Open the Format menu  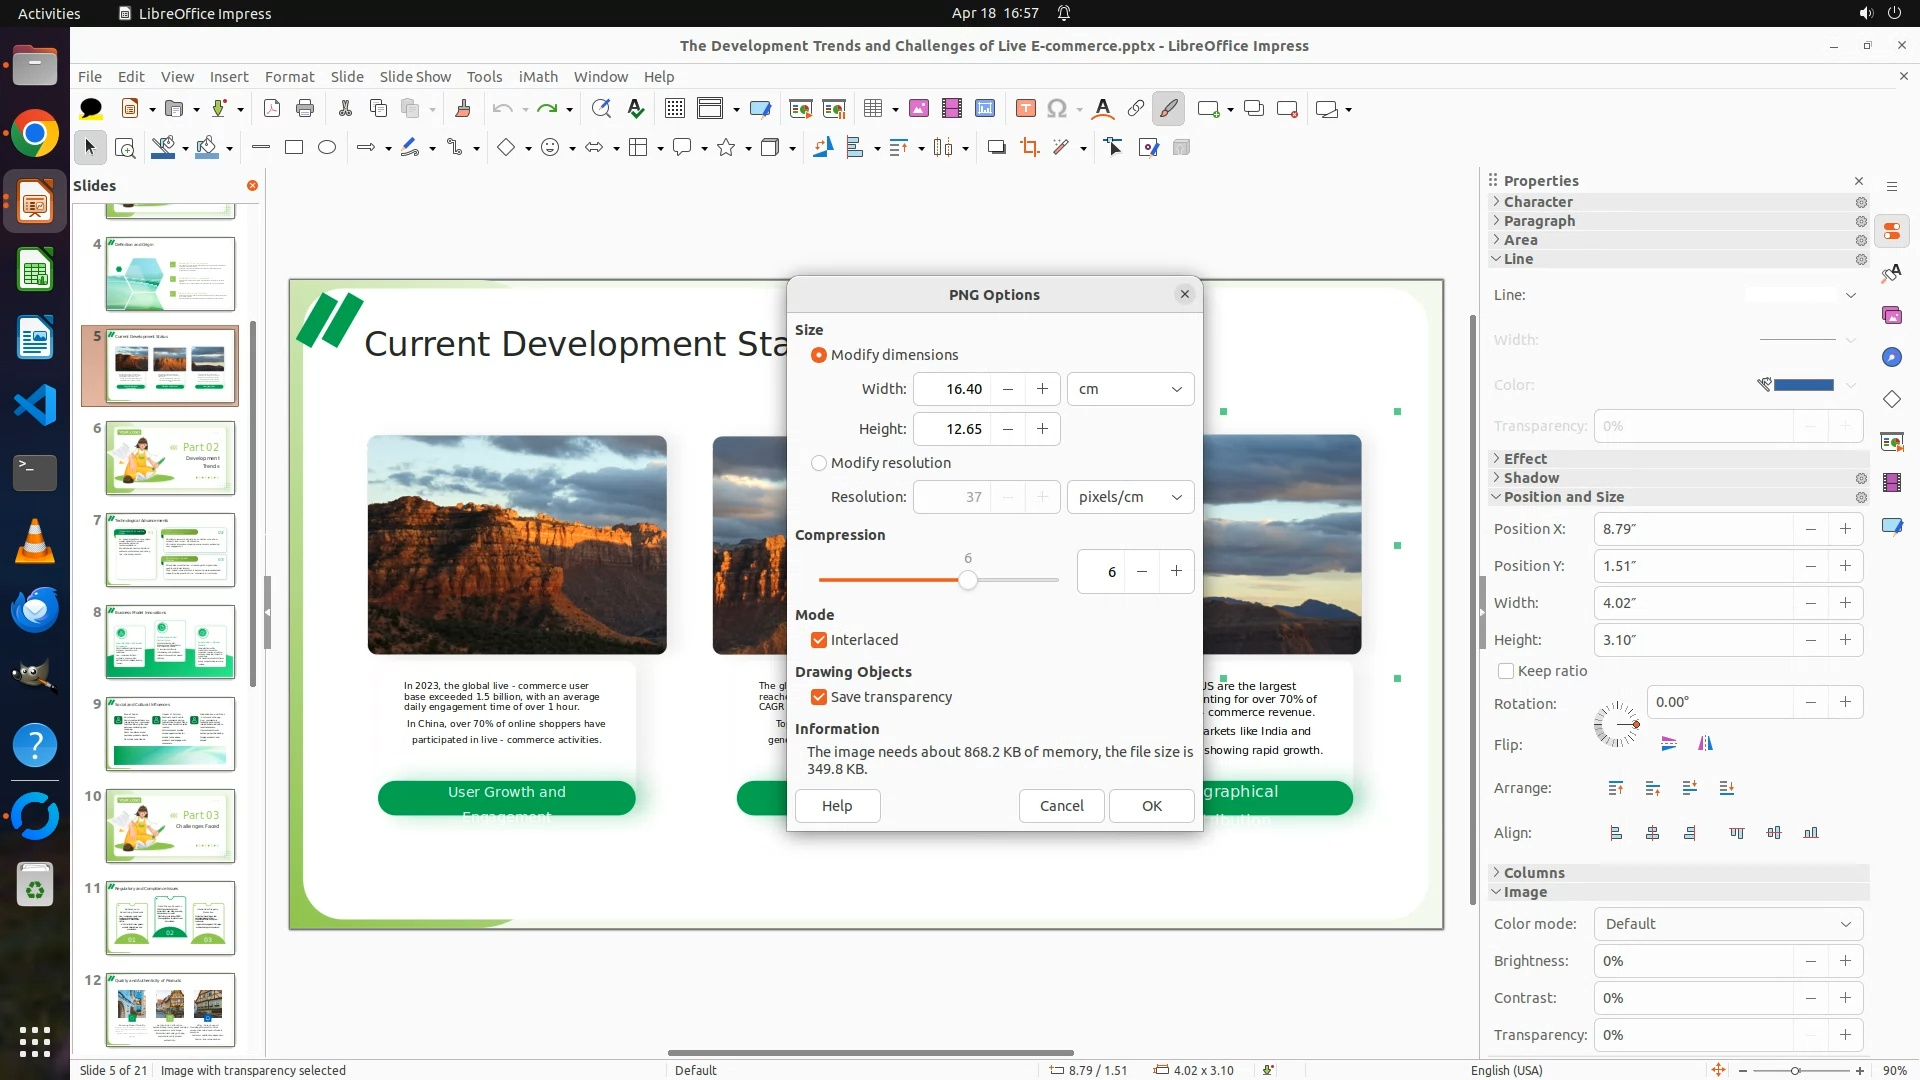point(289,77)
